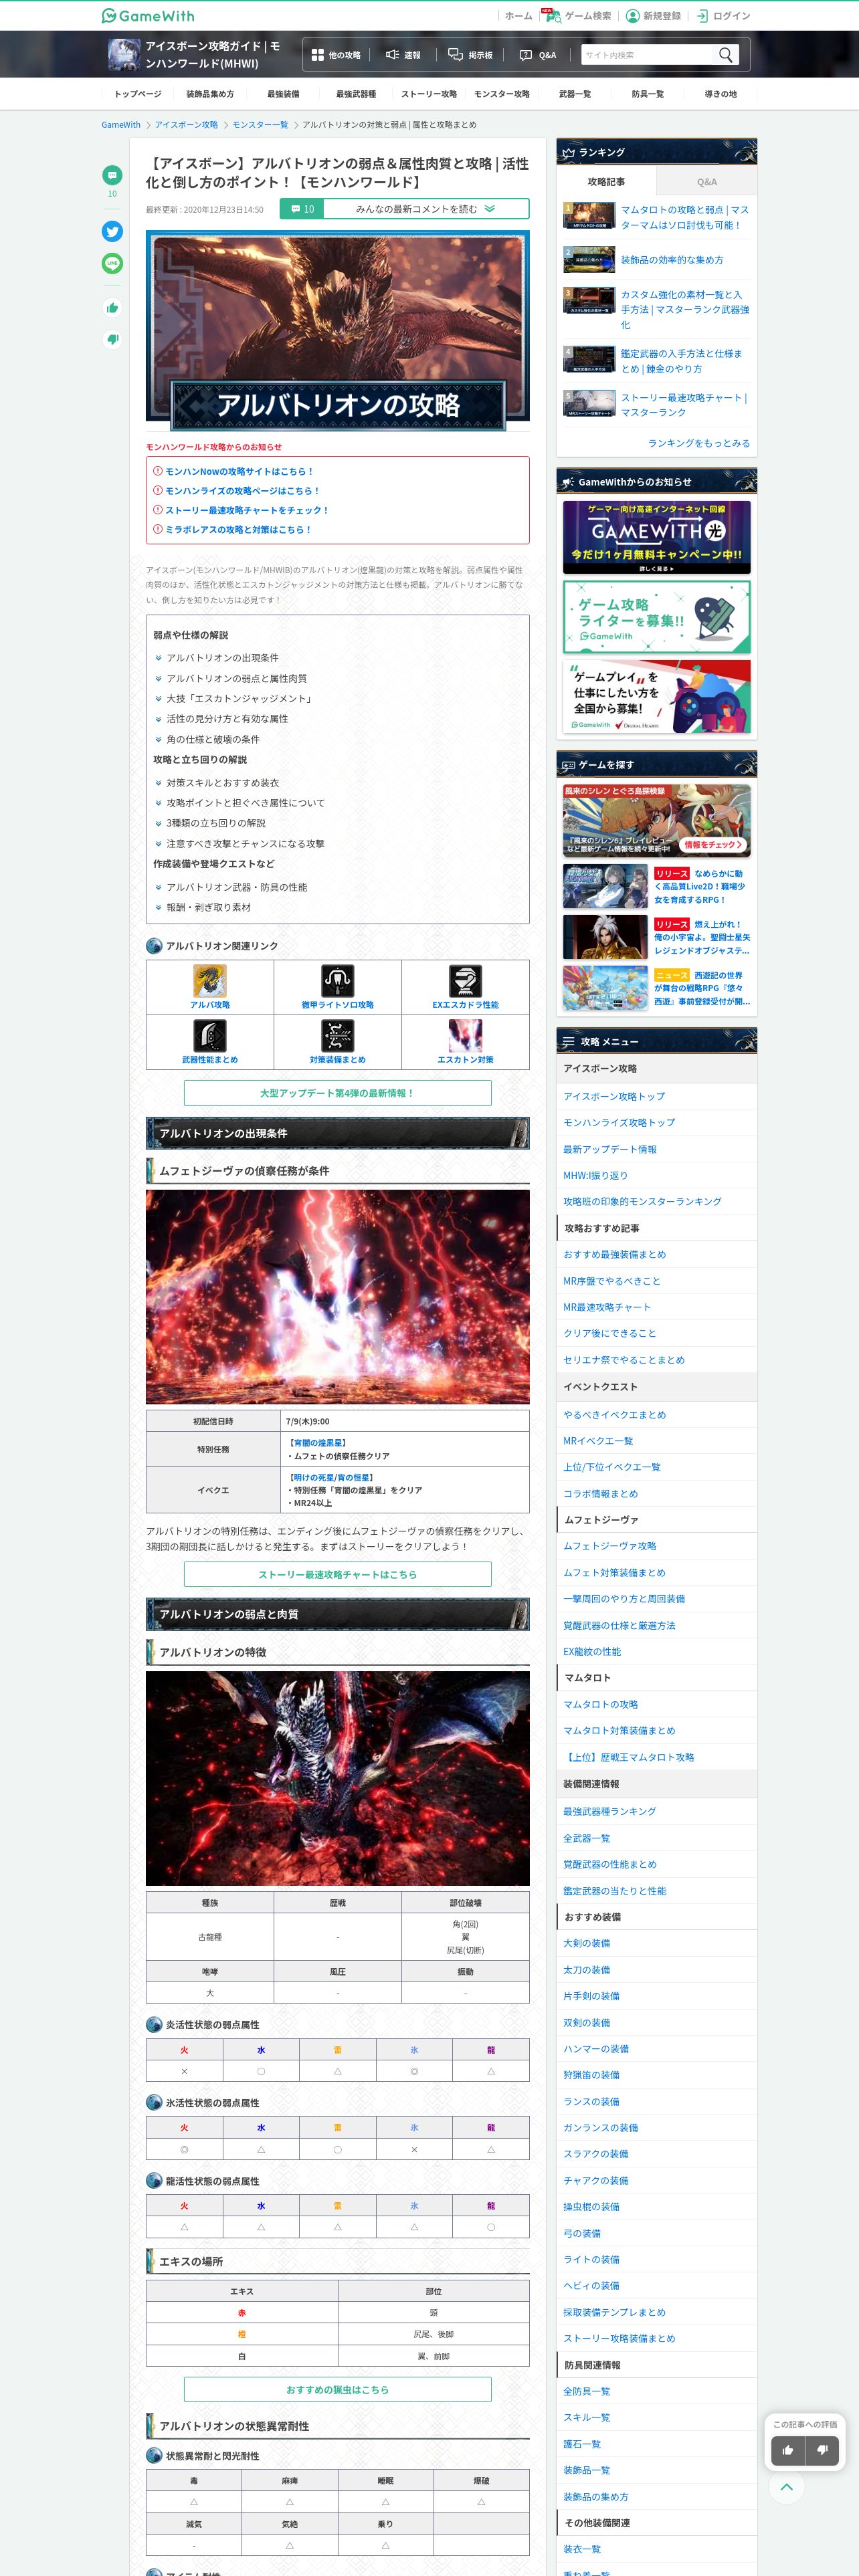Select 導きの地 navigation item
This screenshot has height=2576, width=859.
pos(720,94)
